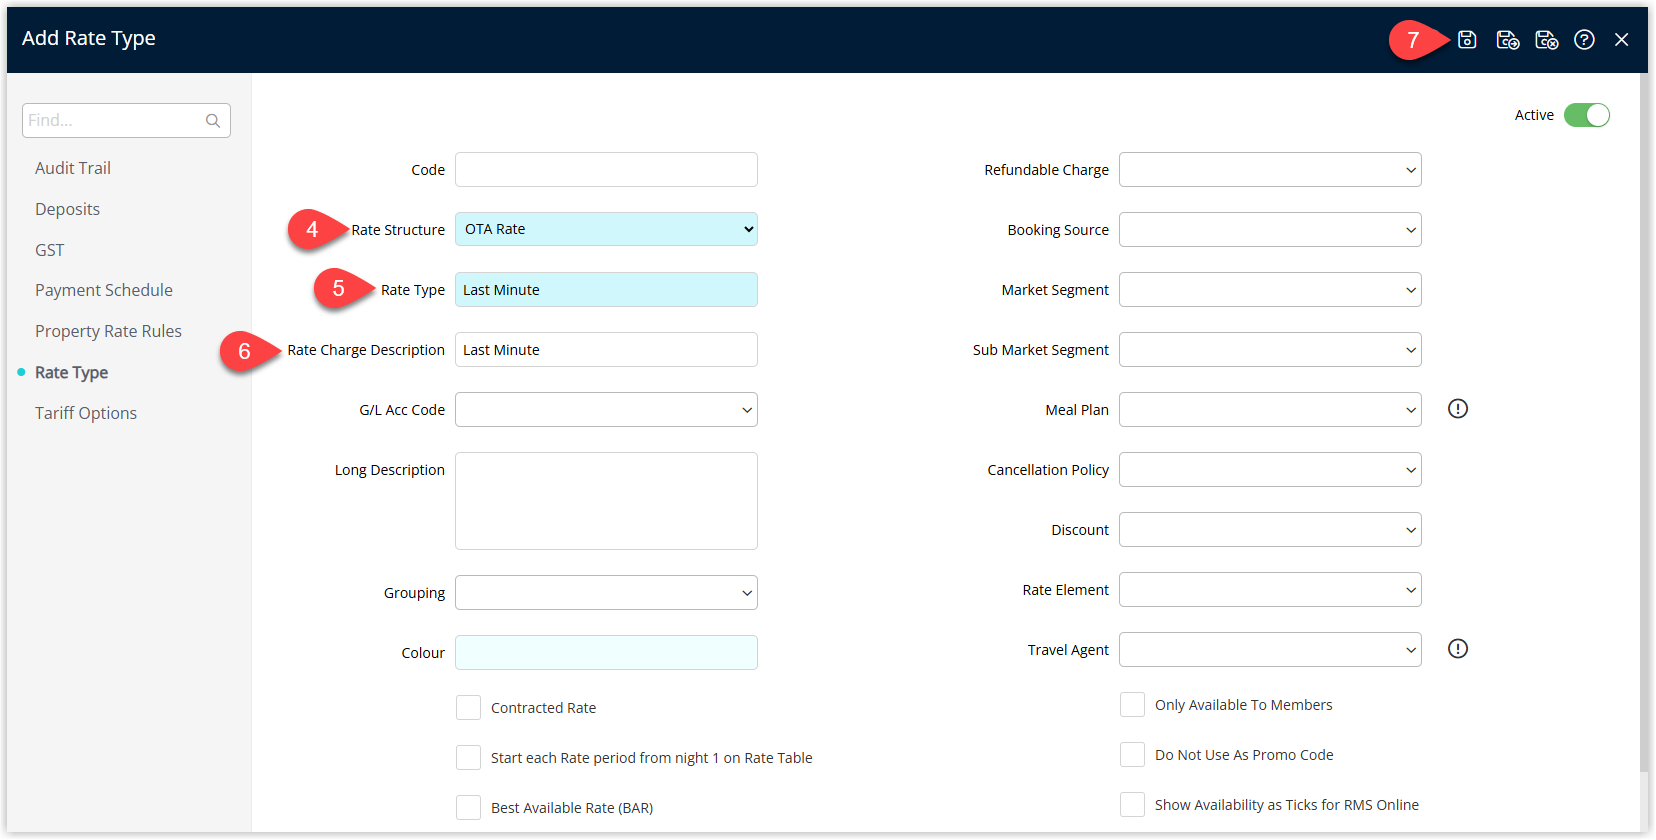The width and height of the screenshot is (1656, 840).
Task: Click the Rate Type field with Last Minute
Action: pos(606,289)
